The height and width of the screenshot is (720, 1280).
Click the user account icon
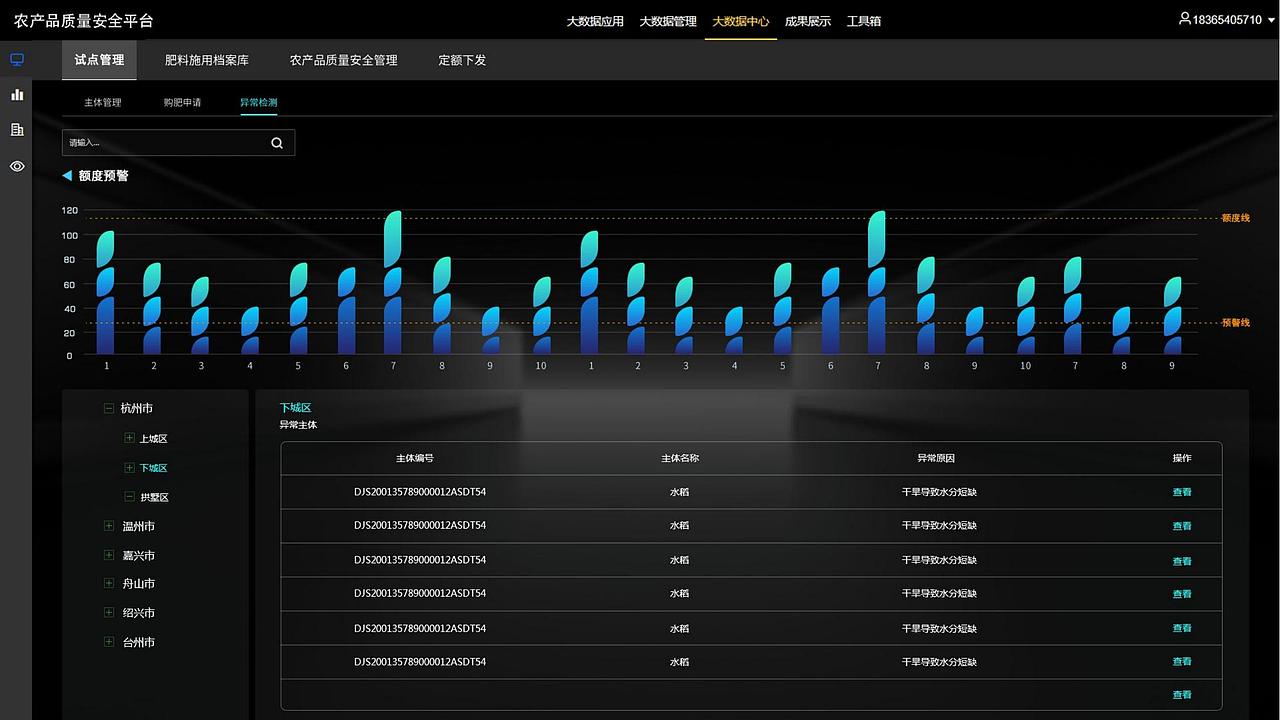1185,19
